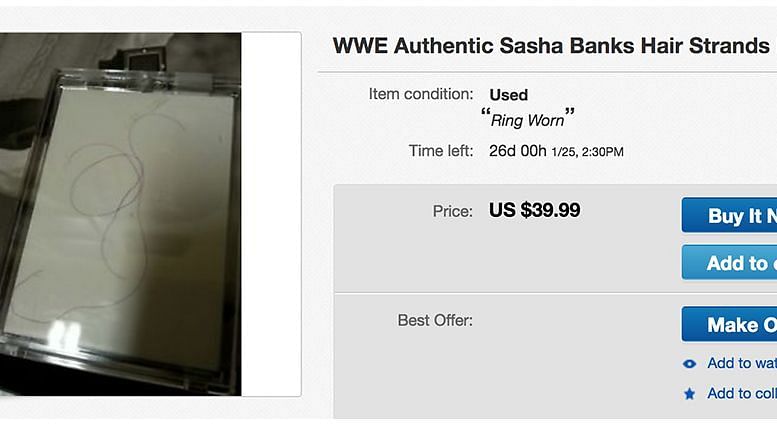Click the Best Offer label

[x=435, y=321]
